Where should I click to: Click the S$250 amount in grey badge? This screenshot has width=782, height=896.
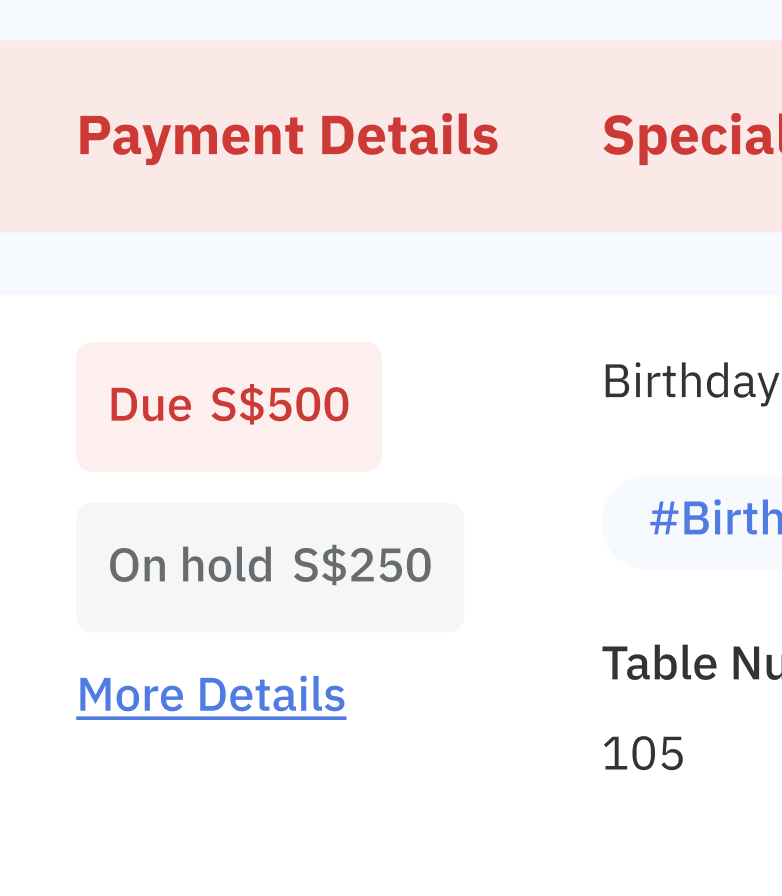tap(362, 566)
